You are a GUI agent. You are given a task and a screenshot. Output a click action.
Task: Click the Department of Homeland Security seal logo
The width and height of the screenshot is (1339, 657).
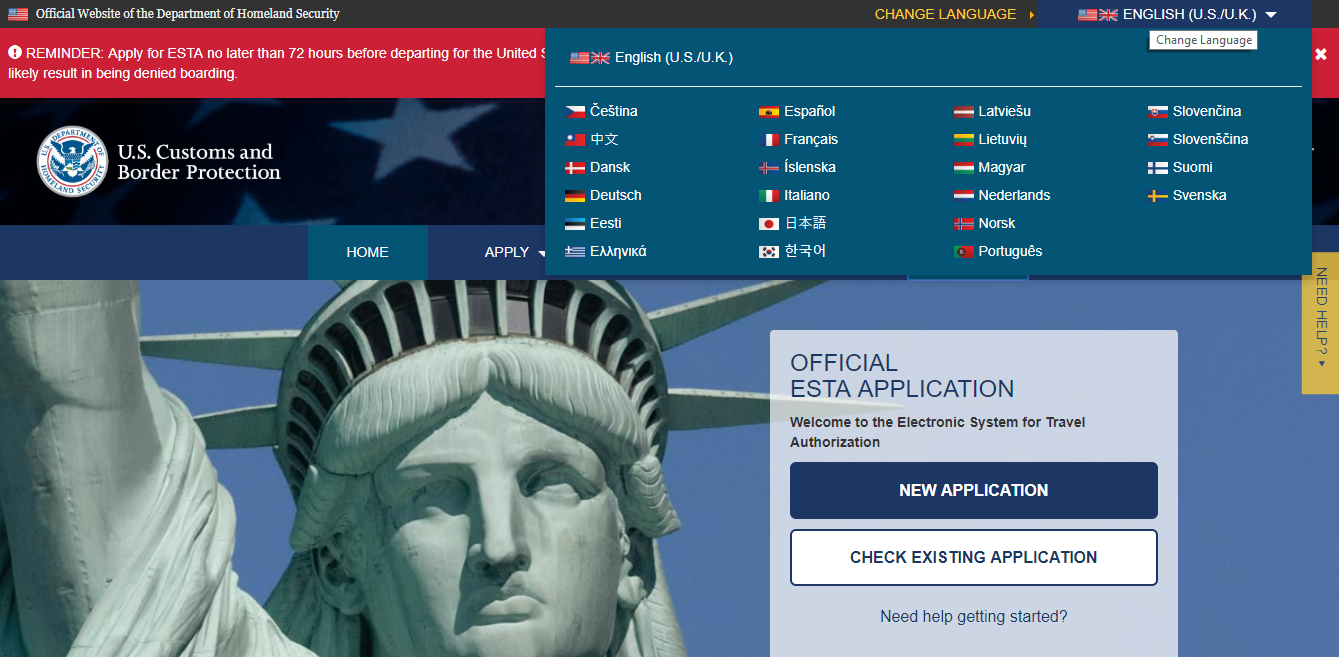pyautogui.click(x=72, y=162)
